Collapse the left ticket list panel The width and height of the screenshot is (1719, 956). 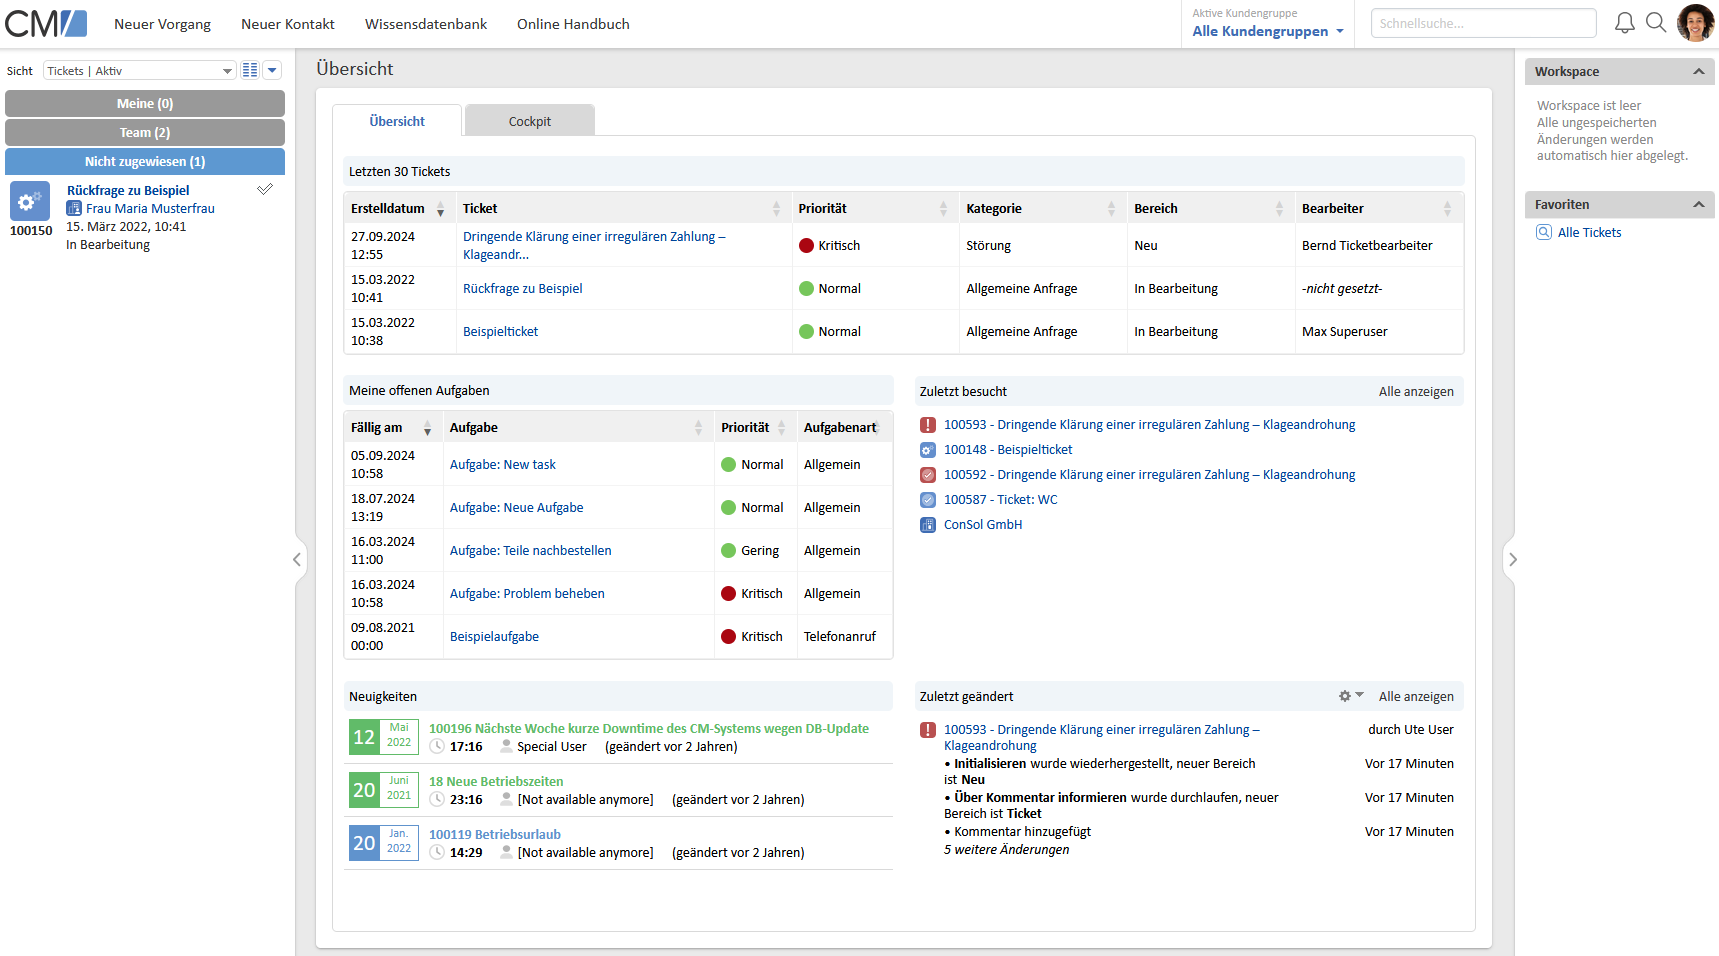tap(297, 560)
